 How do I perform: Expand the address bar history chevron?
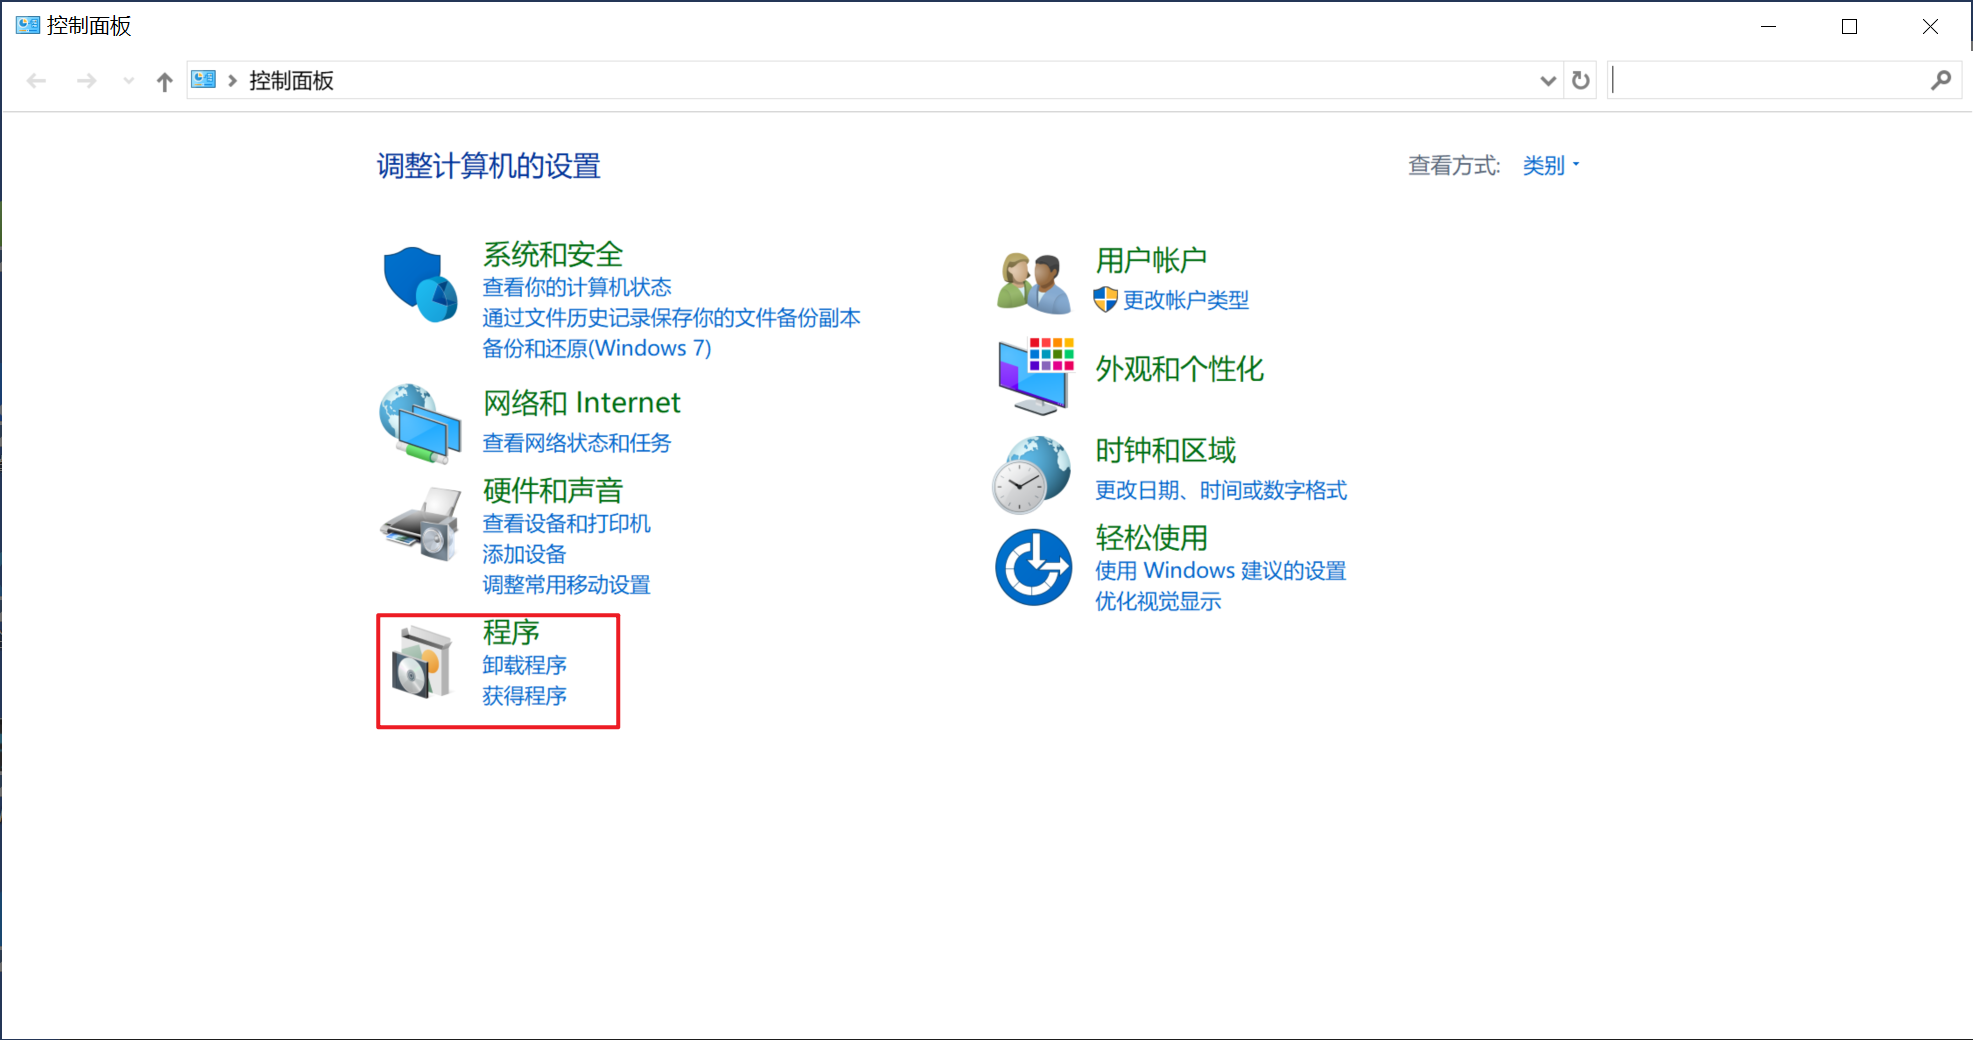pos(1546,80)
